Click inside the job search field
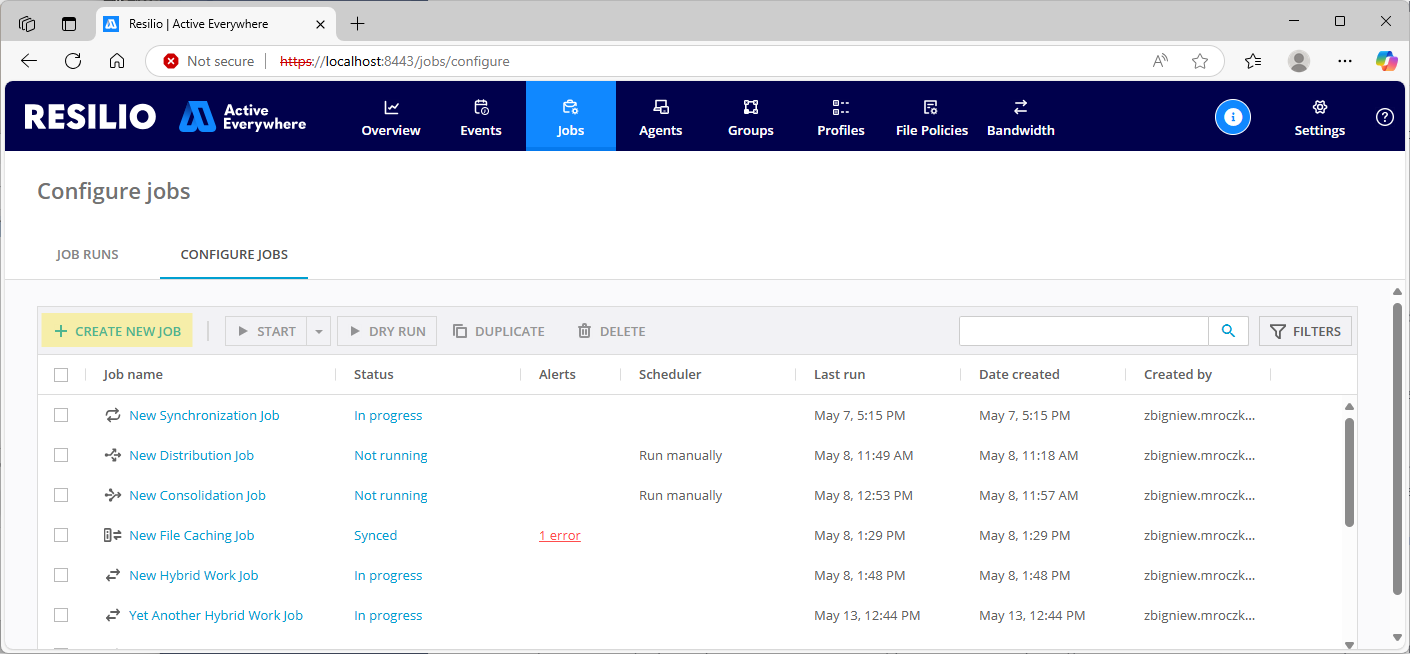Viewport: 1410px width, 654px height. pyautogui.click(x=1083, y=331)
